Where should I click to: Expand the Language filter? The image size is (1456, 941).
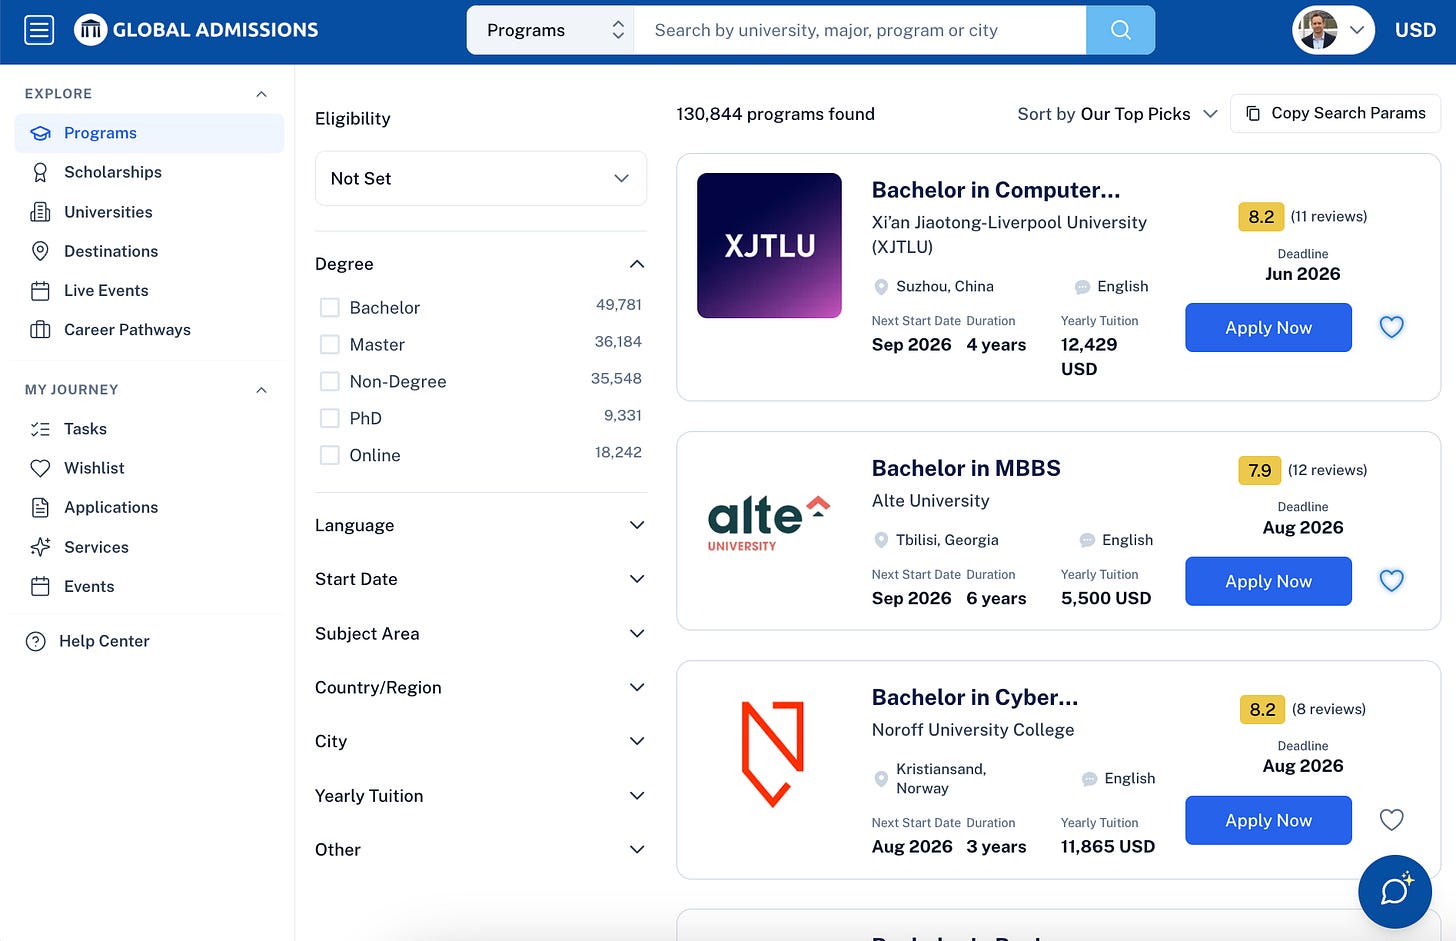coord(637,525)
